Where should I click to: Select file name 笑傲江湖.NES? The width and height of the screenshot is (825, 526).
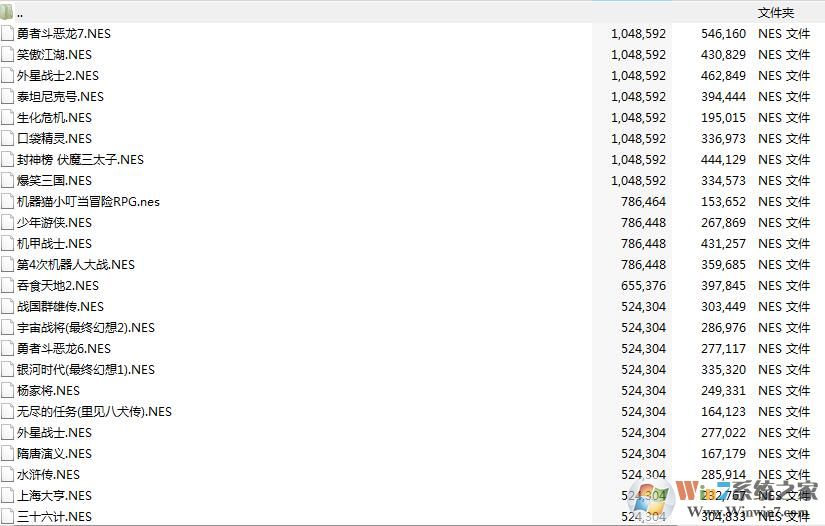(54, 55)
